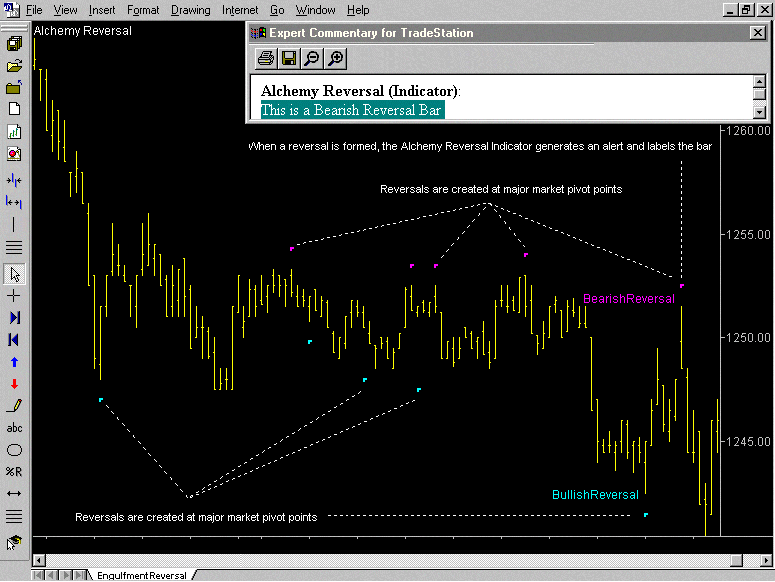Select the ellipse drawing tool
The height and width of the screenshot is (582, 775).
coord(14,450)
